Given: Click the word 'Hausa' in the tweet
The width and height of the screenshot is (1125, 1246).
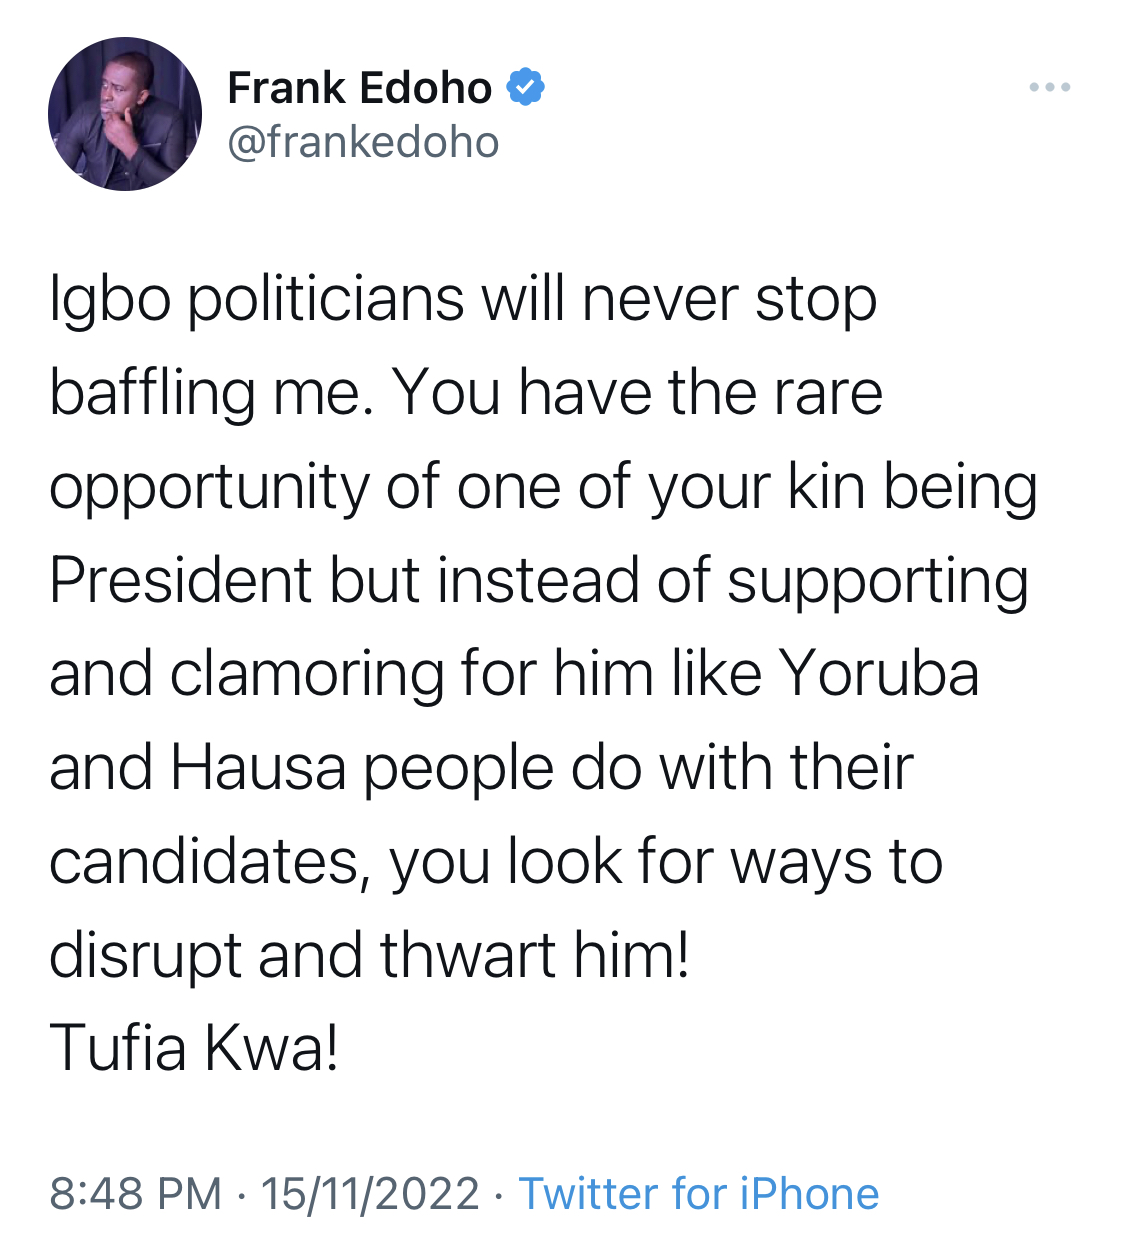Looking at the screenshot, I should [259, 767].
